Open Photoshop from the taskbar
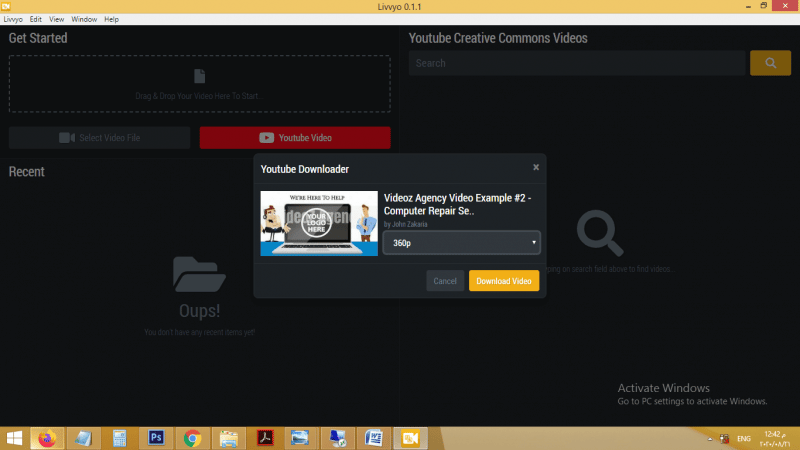 pyautogui.click(x=156, y=438)
